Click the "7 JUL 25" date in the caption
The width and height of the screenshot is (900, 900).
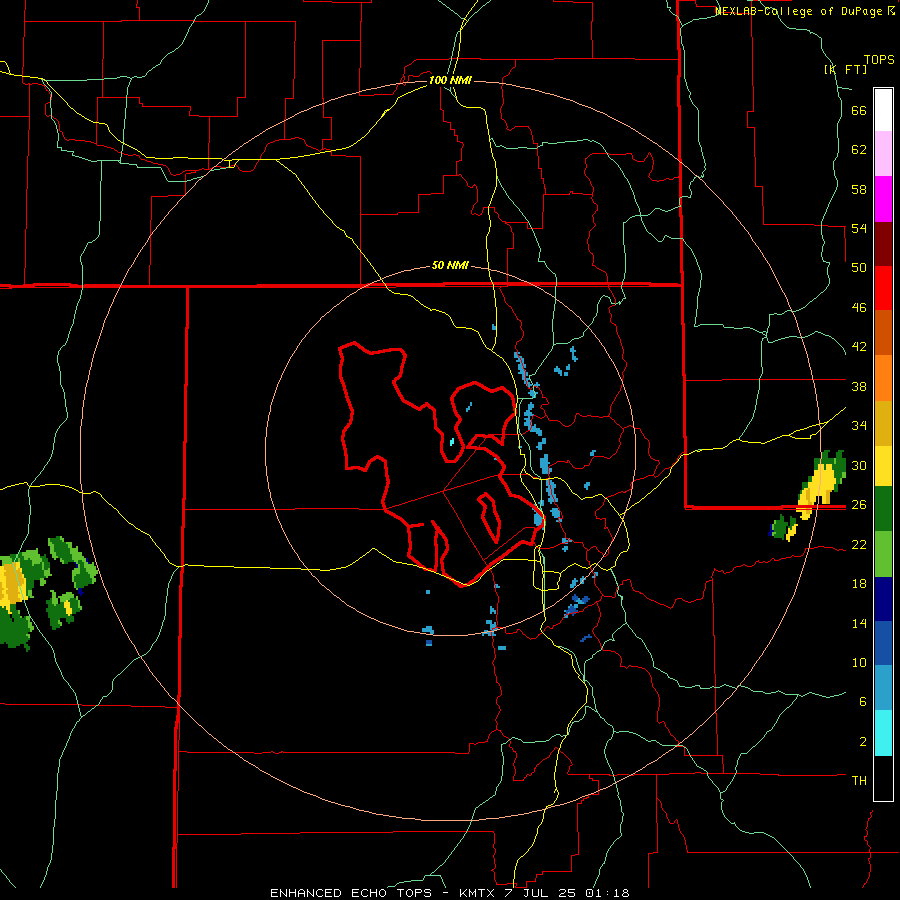click(540, 893)
